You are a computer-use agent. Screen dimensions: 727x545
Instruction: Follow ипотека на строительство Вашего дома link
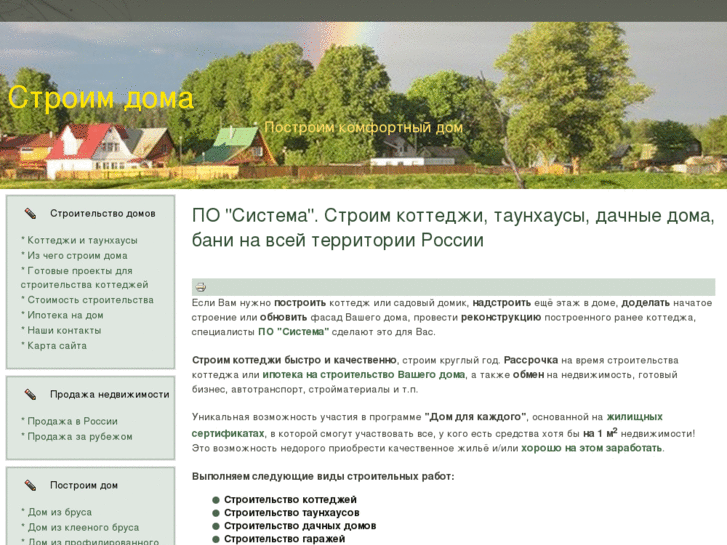point(364,375)
